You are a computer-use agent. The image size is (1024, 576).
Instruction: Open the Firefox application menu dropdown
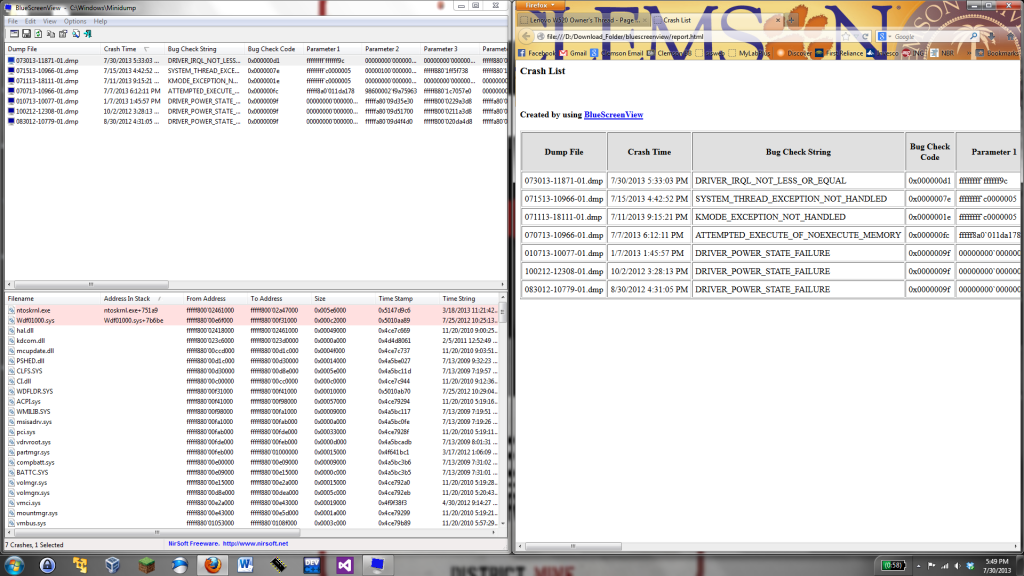pos(539,5)
